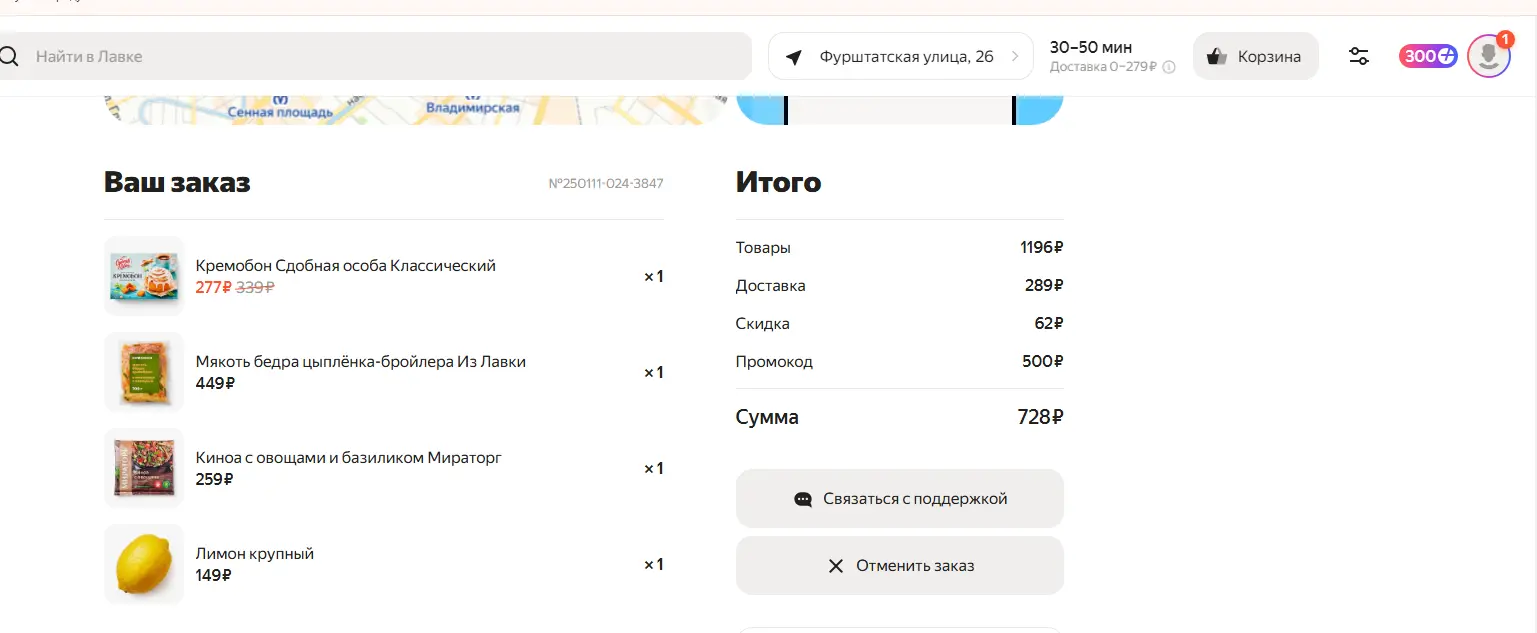Click the Фурштатская улица, 26 address selector

900,56
